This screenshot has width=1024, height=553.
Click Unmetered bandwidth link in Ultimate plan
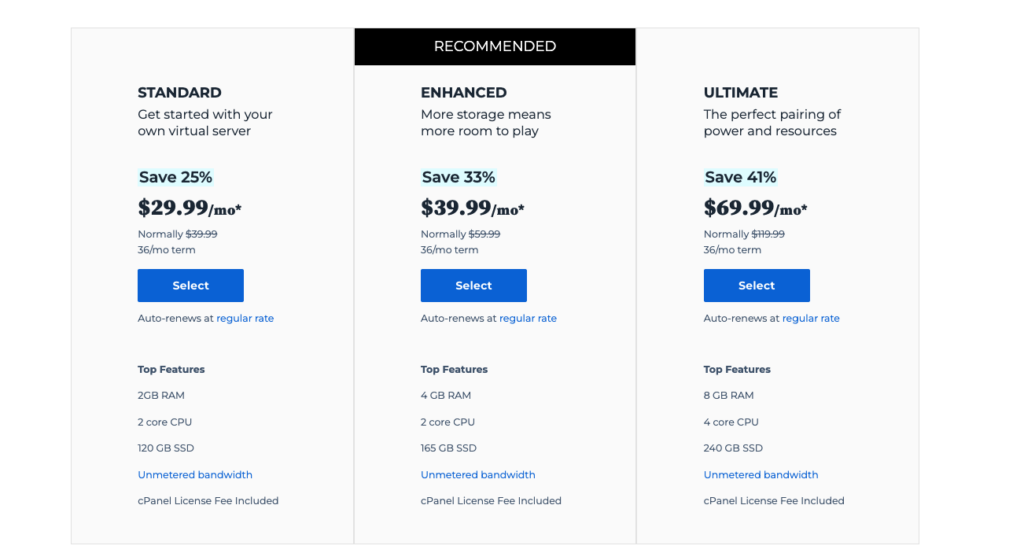click(x=760, y=475)
